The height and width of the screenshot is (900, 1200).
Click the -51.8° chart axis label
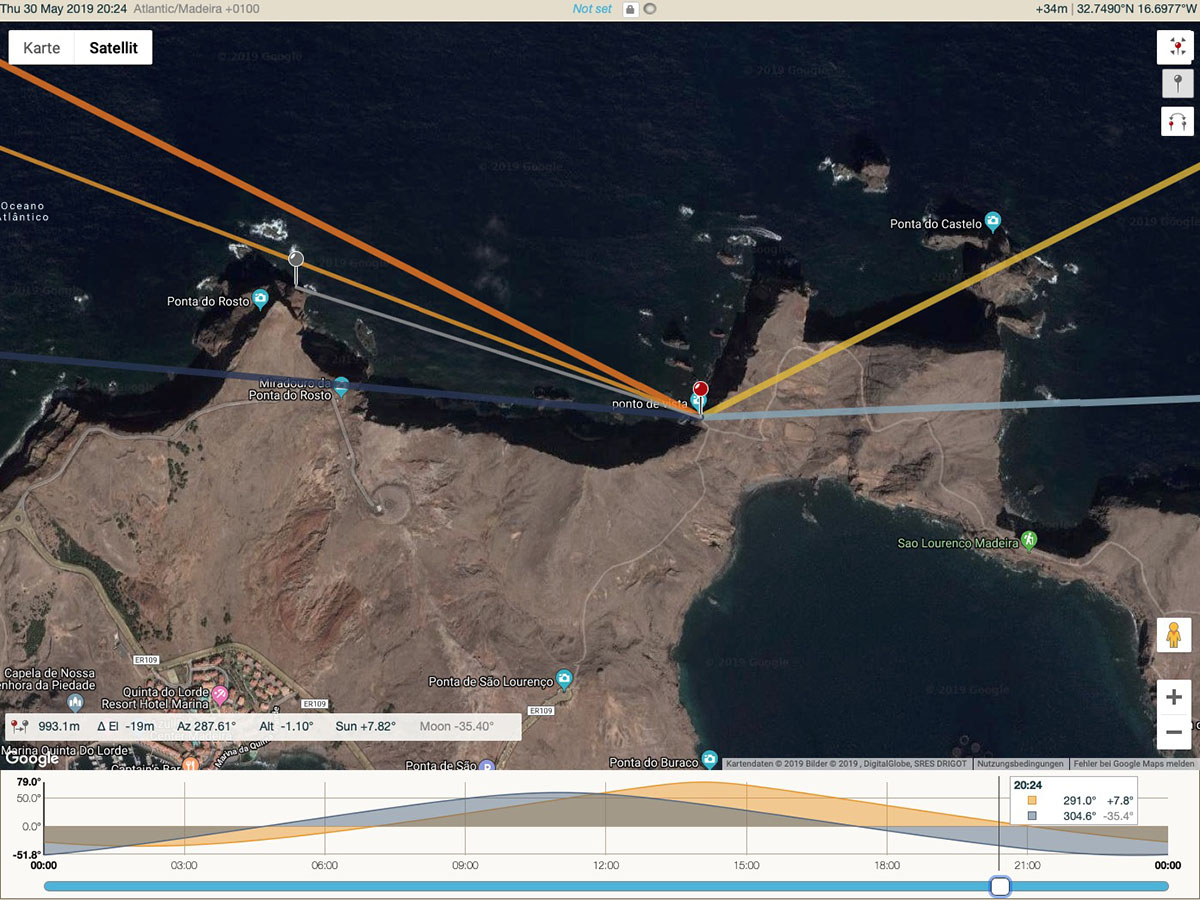27,855
